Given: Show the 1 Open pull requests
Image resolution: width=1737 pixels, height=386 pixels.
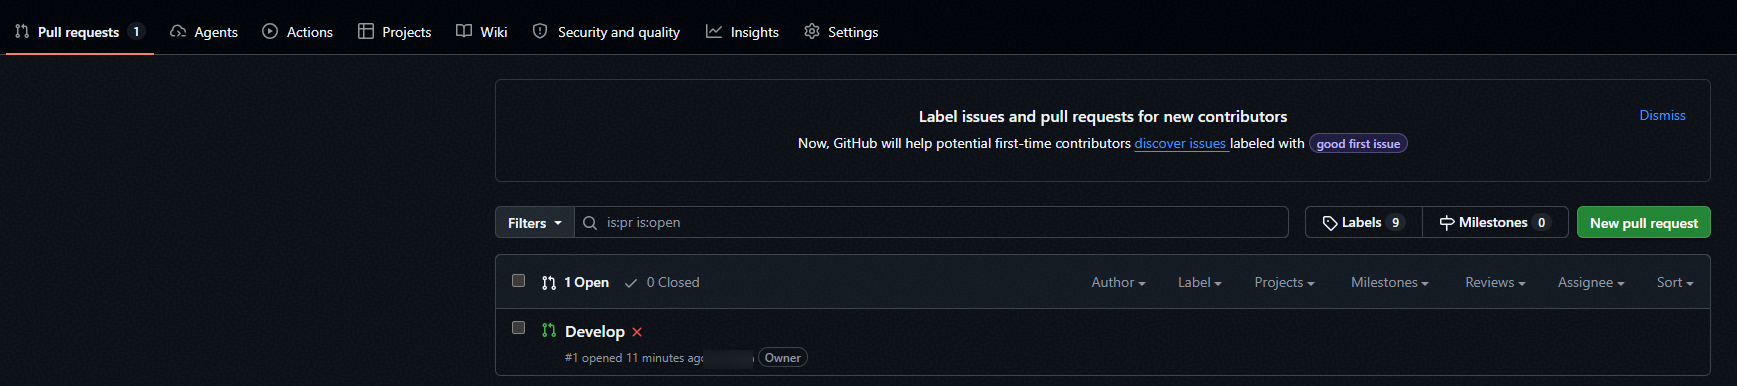Looking at the screenshot, I should (x=575, y=283).
